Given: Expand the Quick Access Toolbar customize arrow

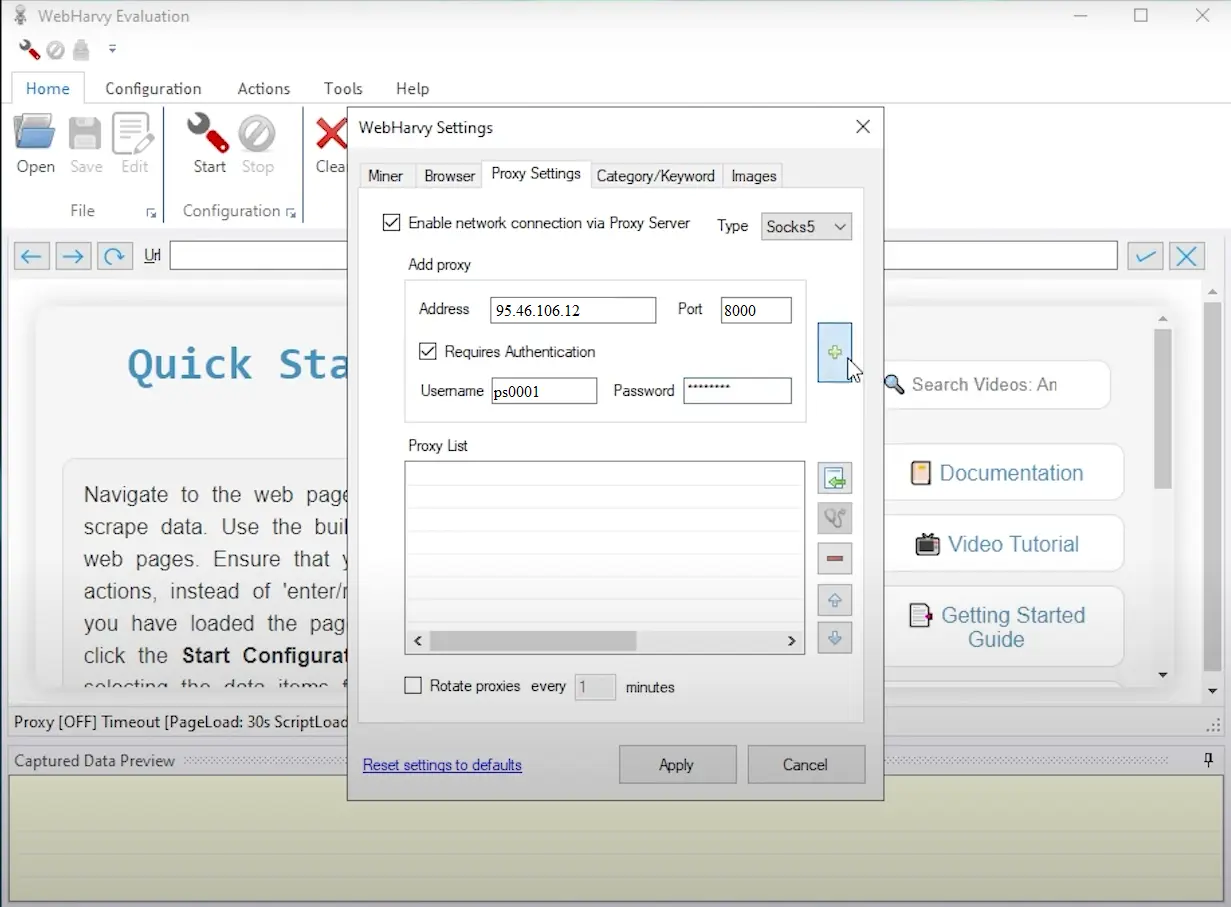Looking at the screenshot, I should [112, 49].
